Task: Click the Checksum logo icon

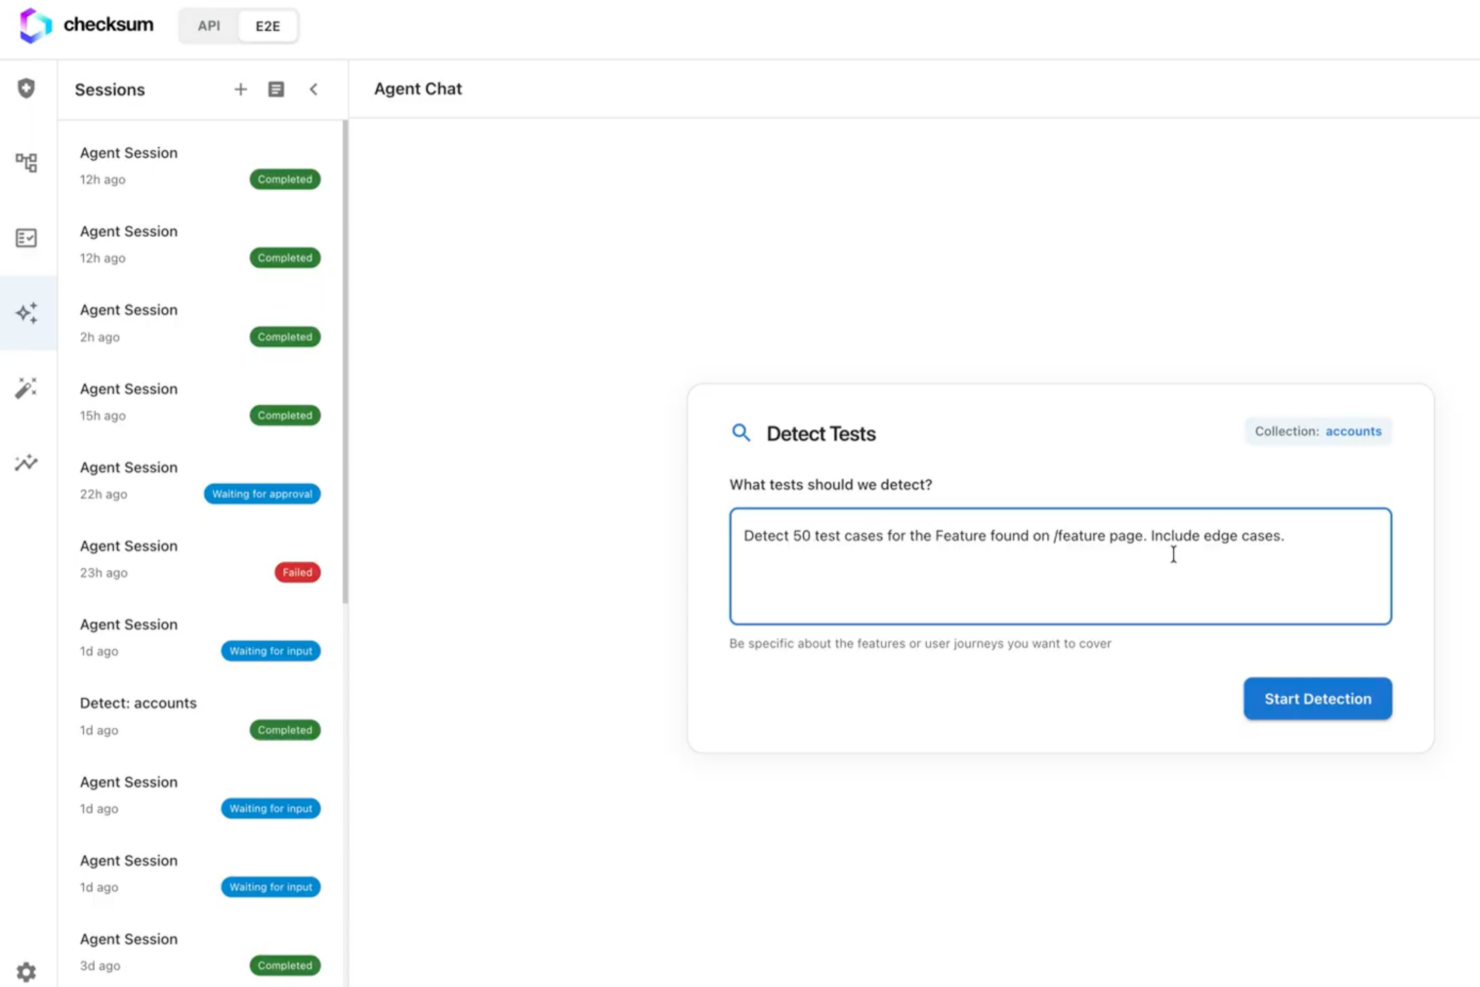Action: (x=35, y=25)
